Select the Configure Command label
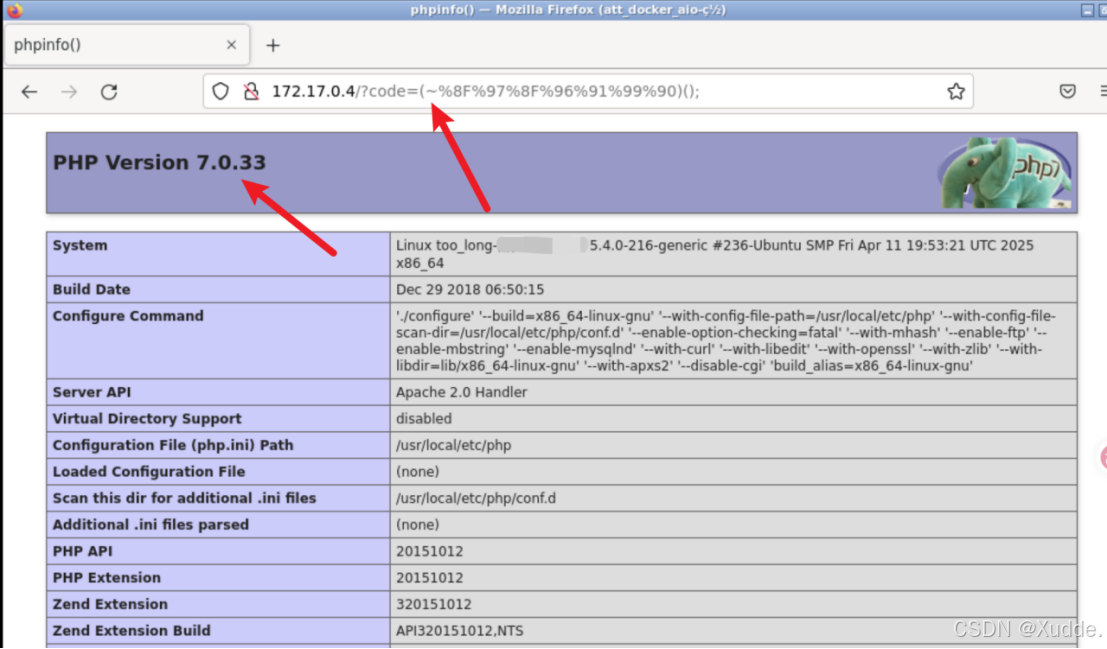Screen dimensions: 1107x649 [x=128, y=316]
